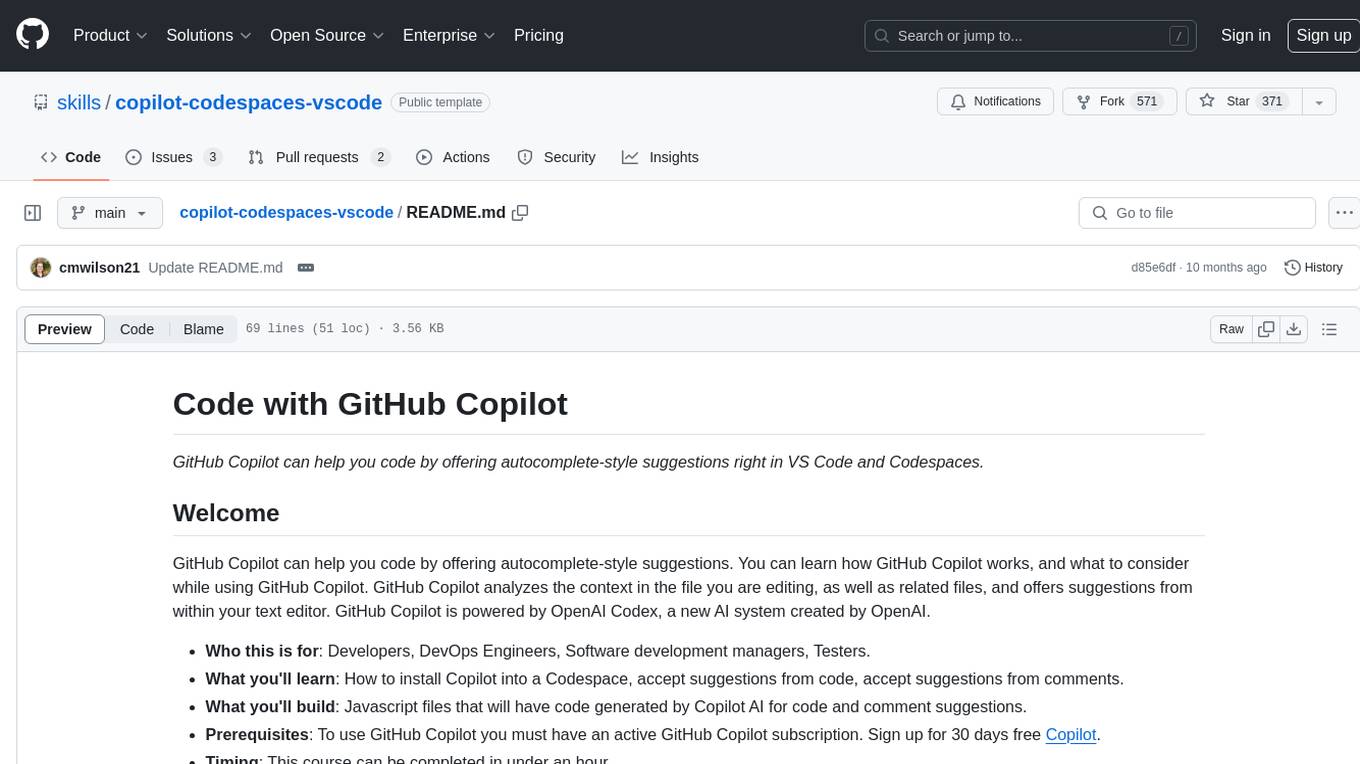Click the Public template label

click(440, 102)
